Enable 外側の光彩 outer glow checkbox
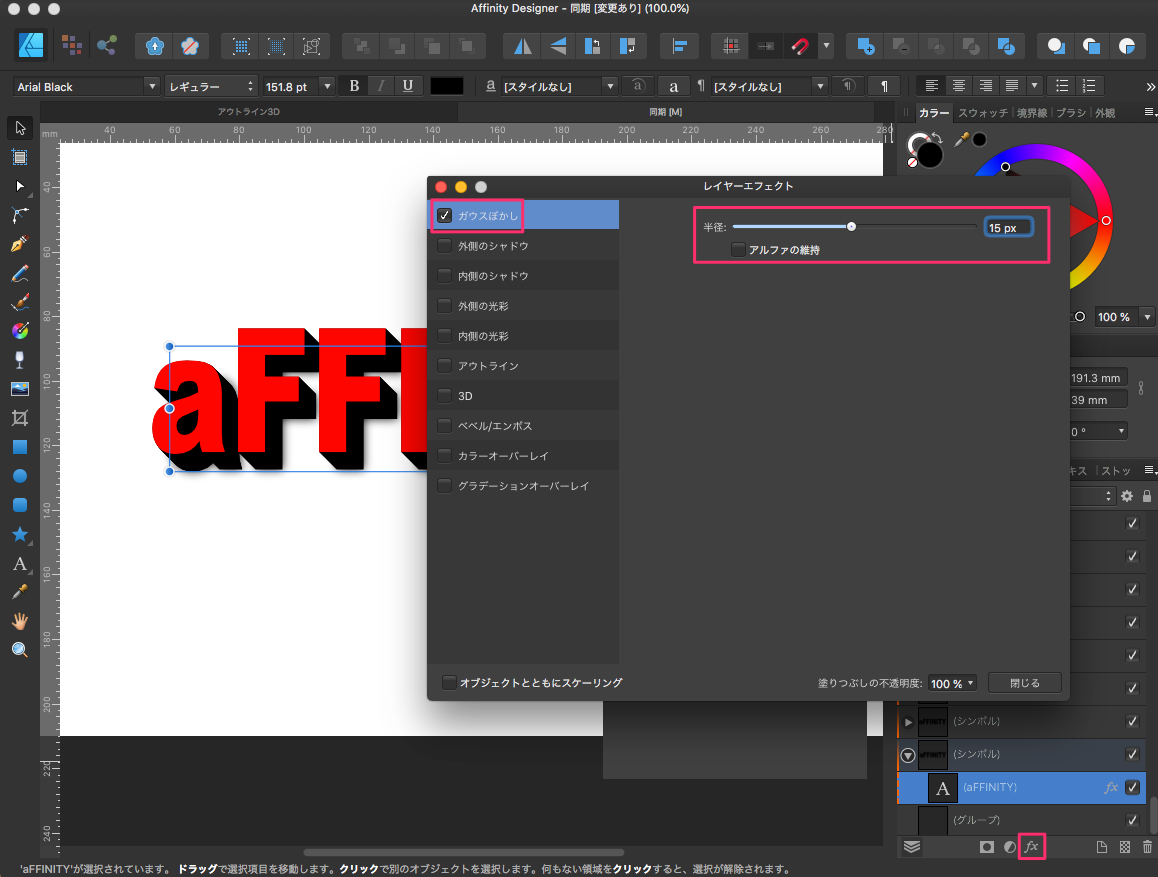1158x877 pixels. (445, 306)
